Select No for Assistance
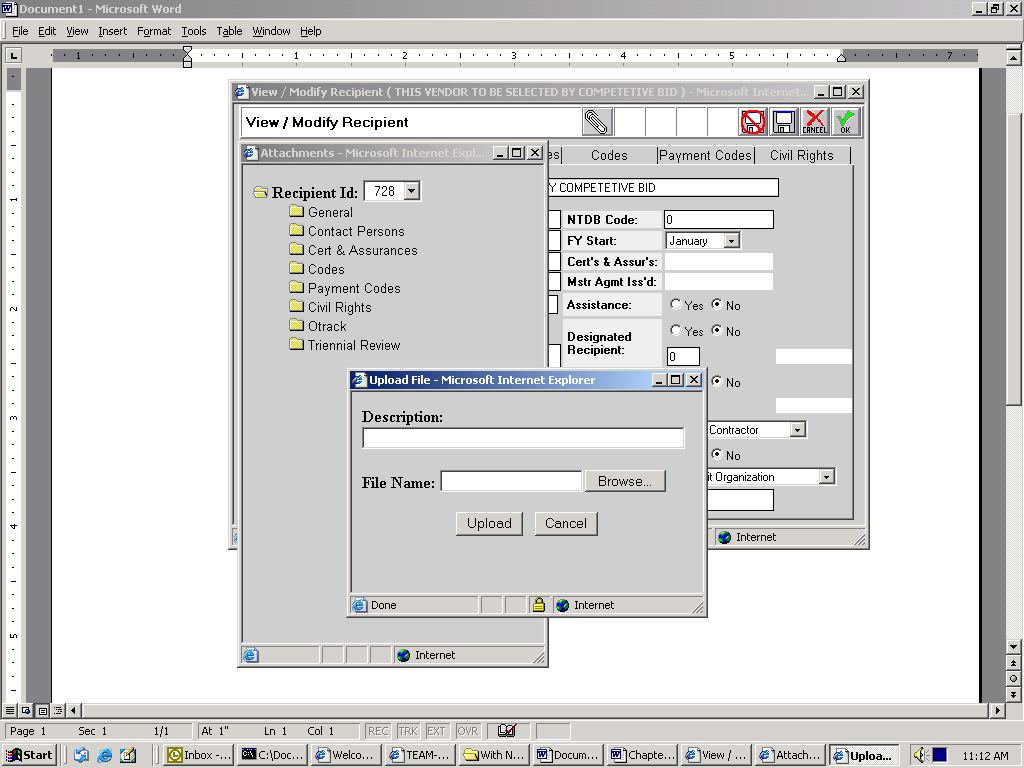The width and height of the screenshot is (1024, 768). pyautogui.click(x=716, y=304)
